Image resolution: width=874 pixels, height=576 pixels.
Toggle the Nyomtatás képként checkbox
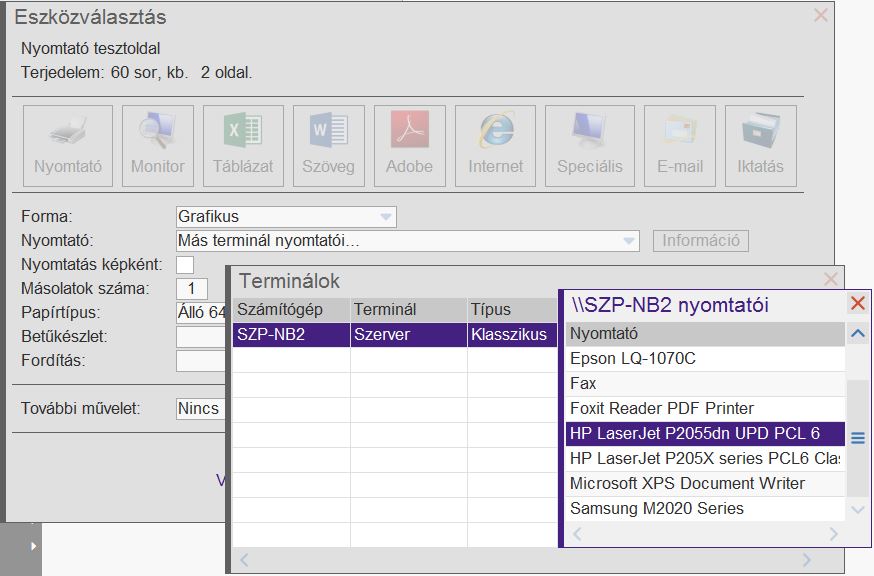185,264
